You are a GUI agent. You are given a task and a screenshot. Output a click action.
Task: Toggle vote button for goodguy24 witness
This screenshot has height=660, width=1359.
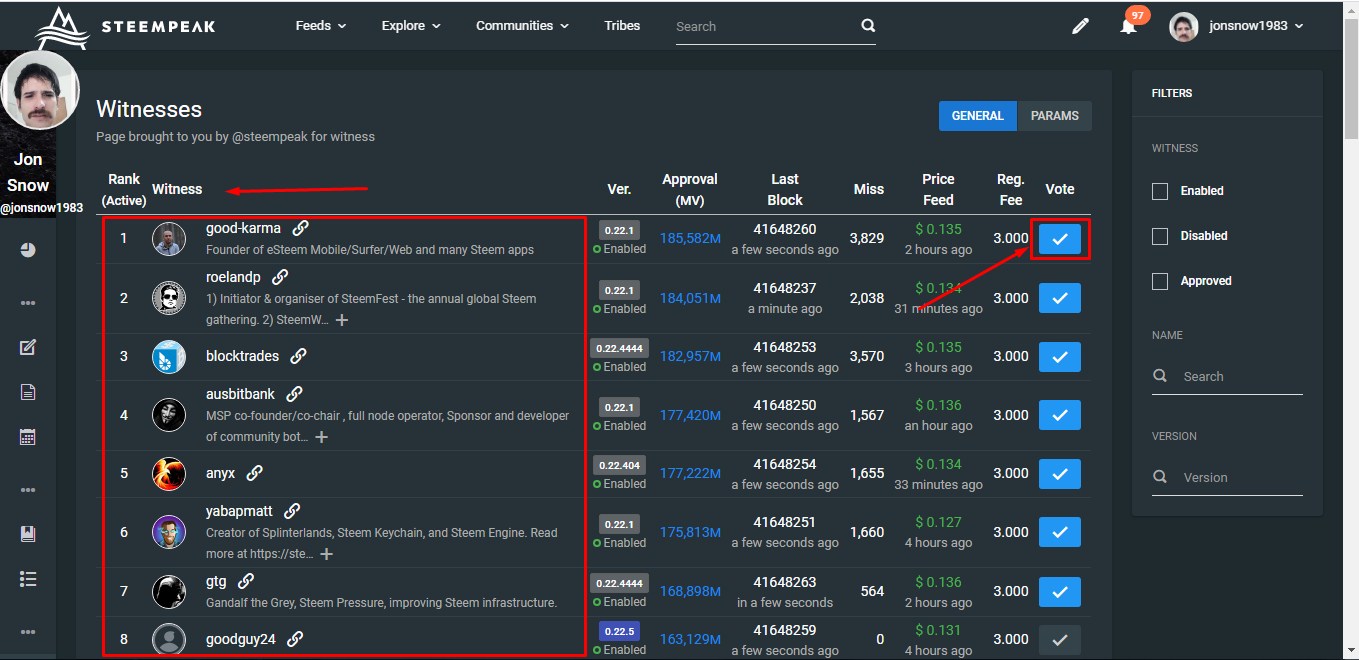(1059, 639)
